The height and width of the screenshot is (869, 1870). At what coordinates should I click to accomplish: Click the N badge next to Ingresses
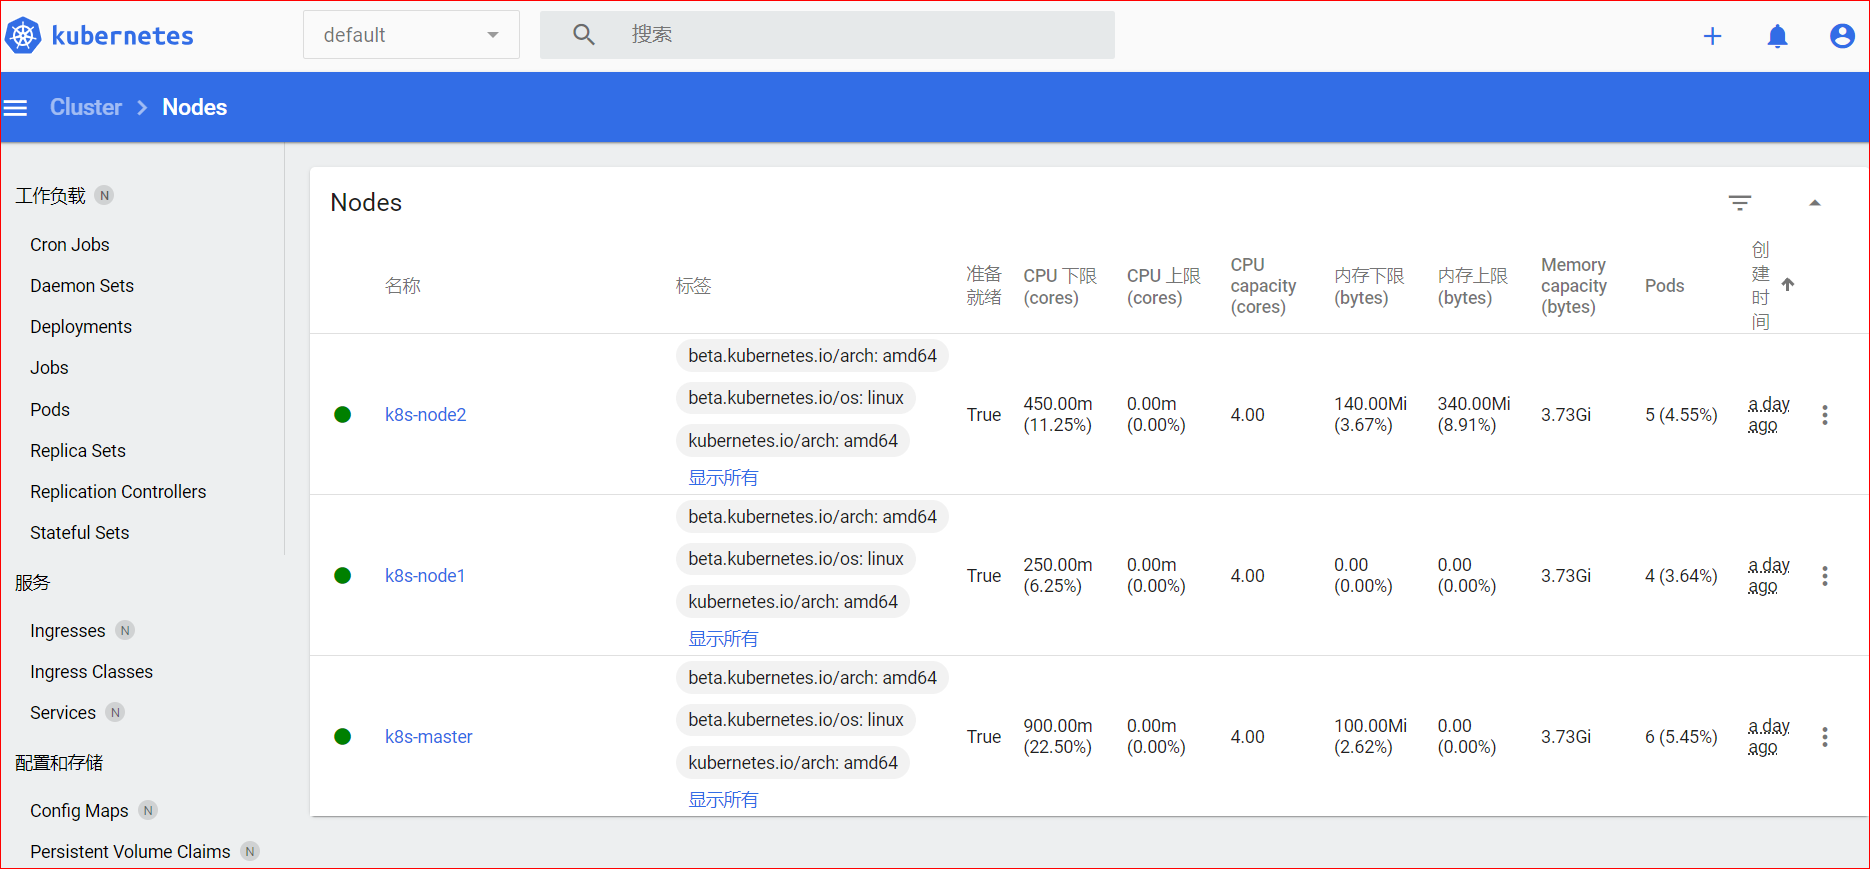[x=125, y=631]
